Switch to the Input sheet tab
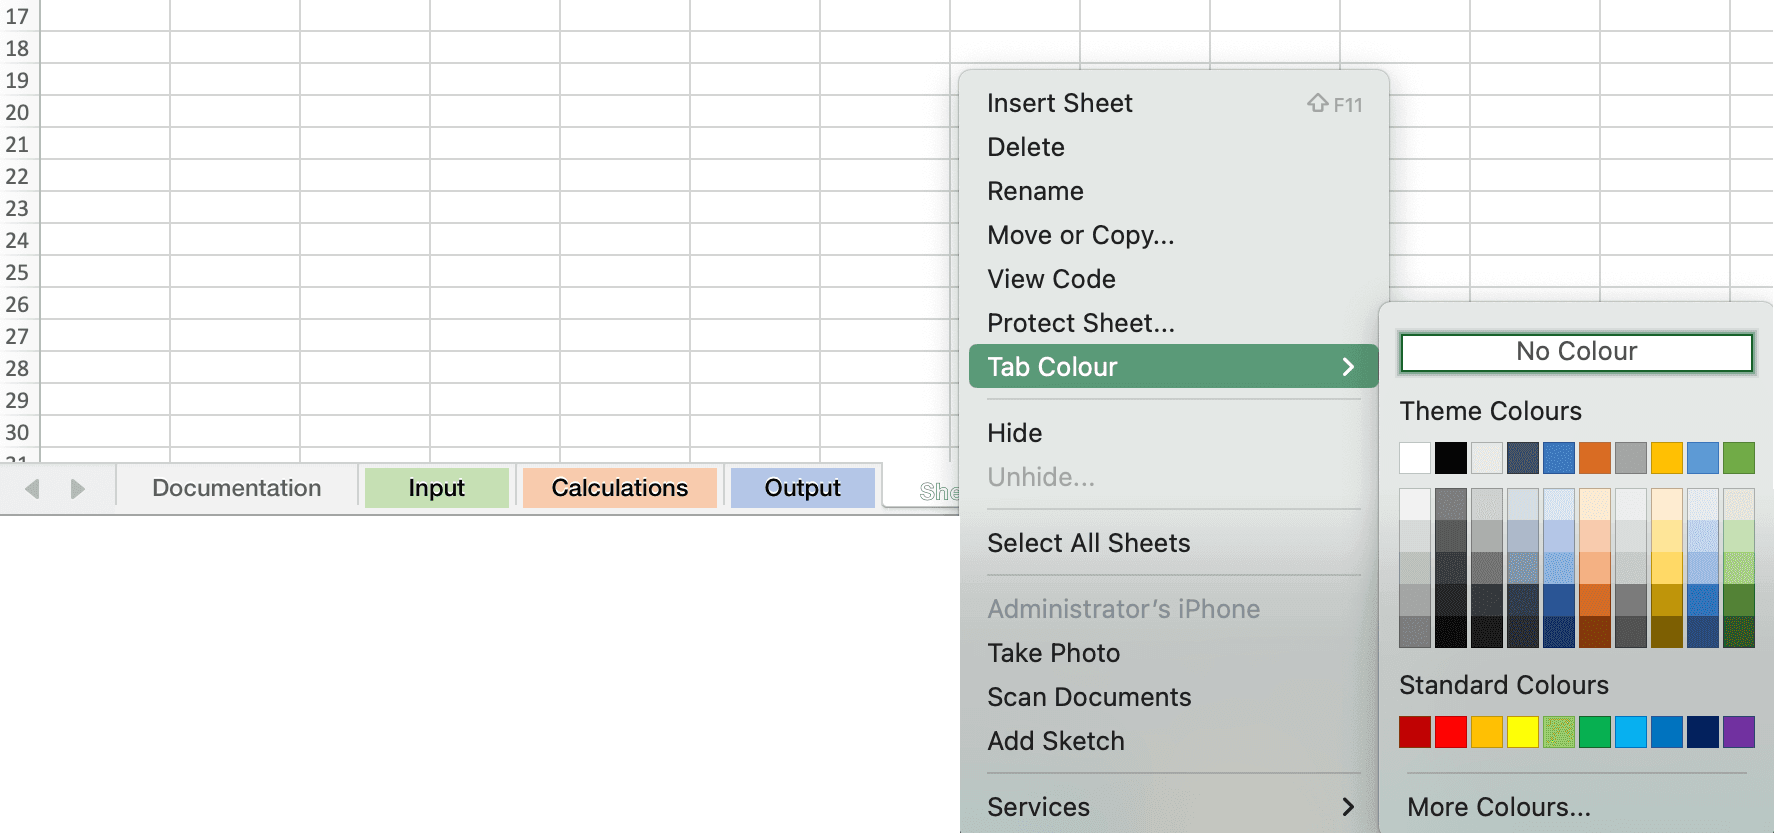 437,488
